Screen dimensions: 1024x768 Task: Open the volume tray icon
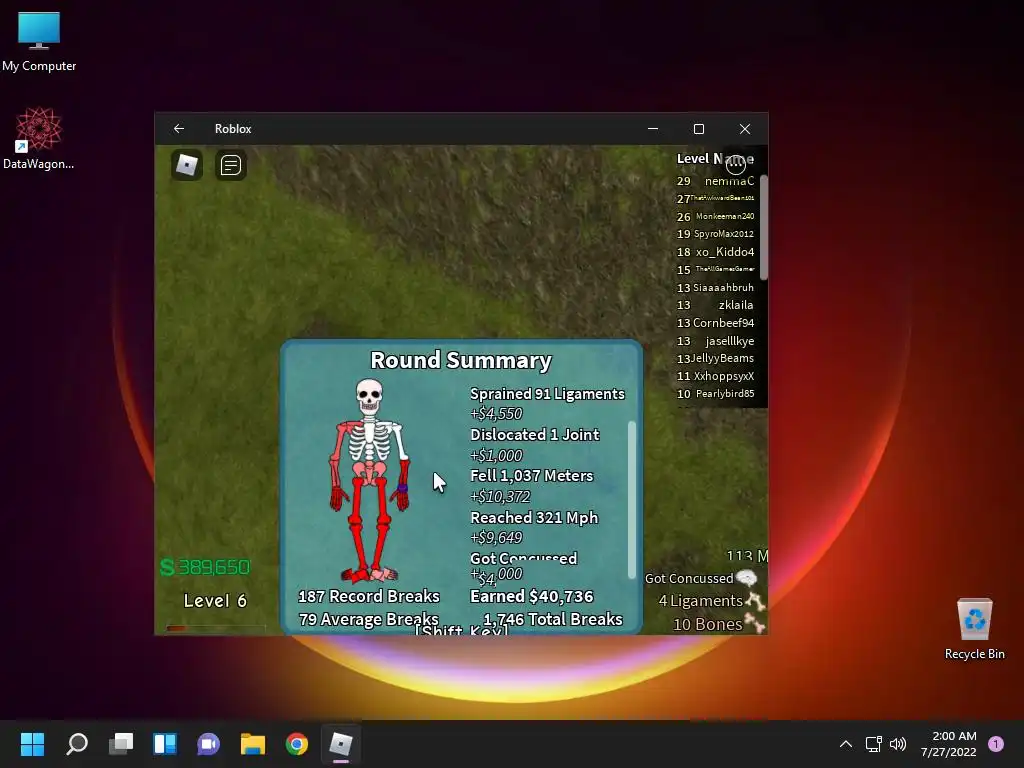click(898, 744)
